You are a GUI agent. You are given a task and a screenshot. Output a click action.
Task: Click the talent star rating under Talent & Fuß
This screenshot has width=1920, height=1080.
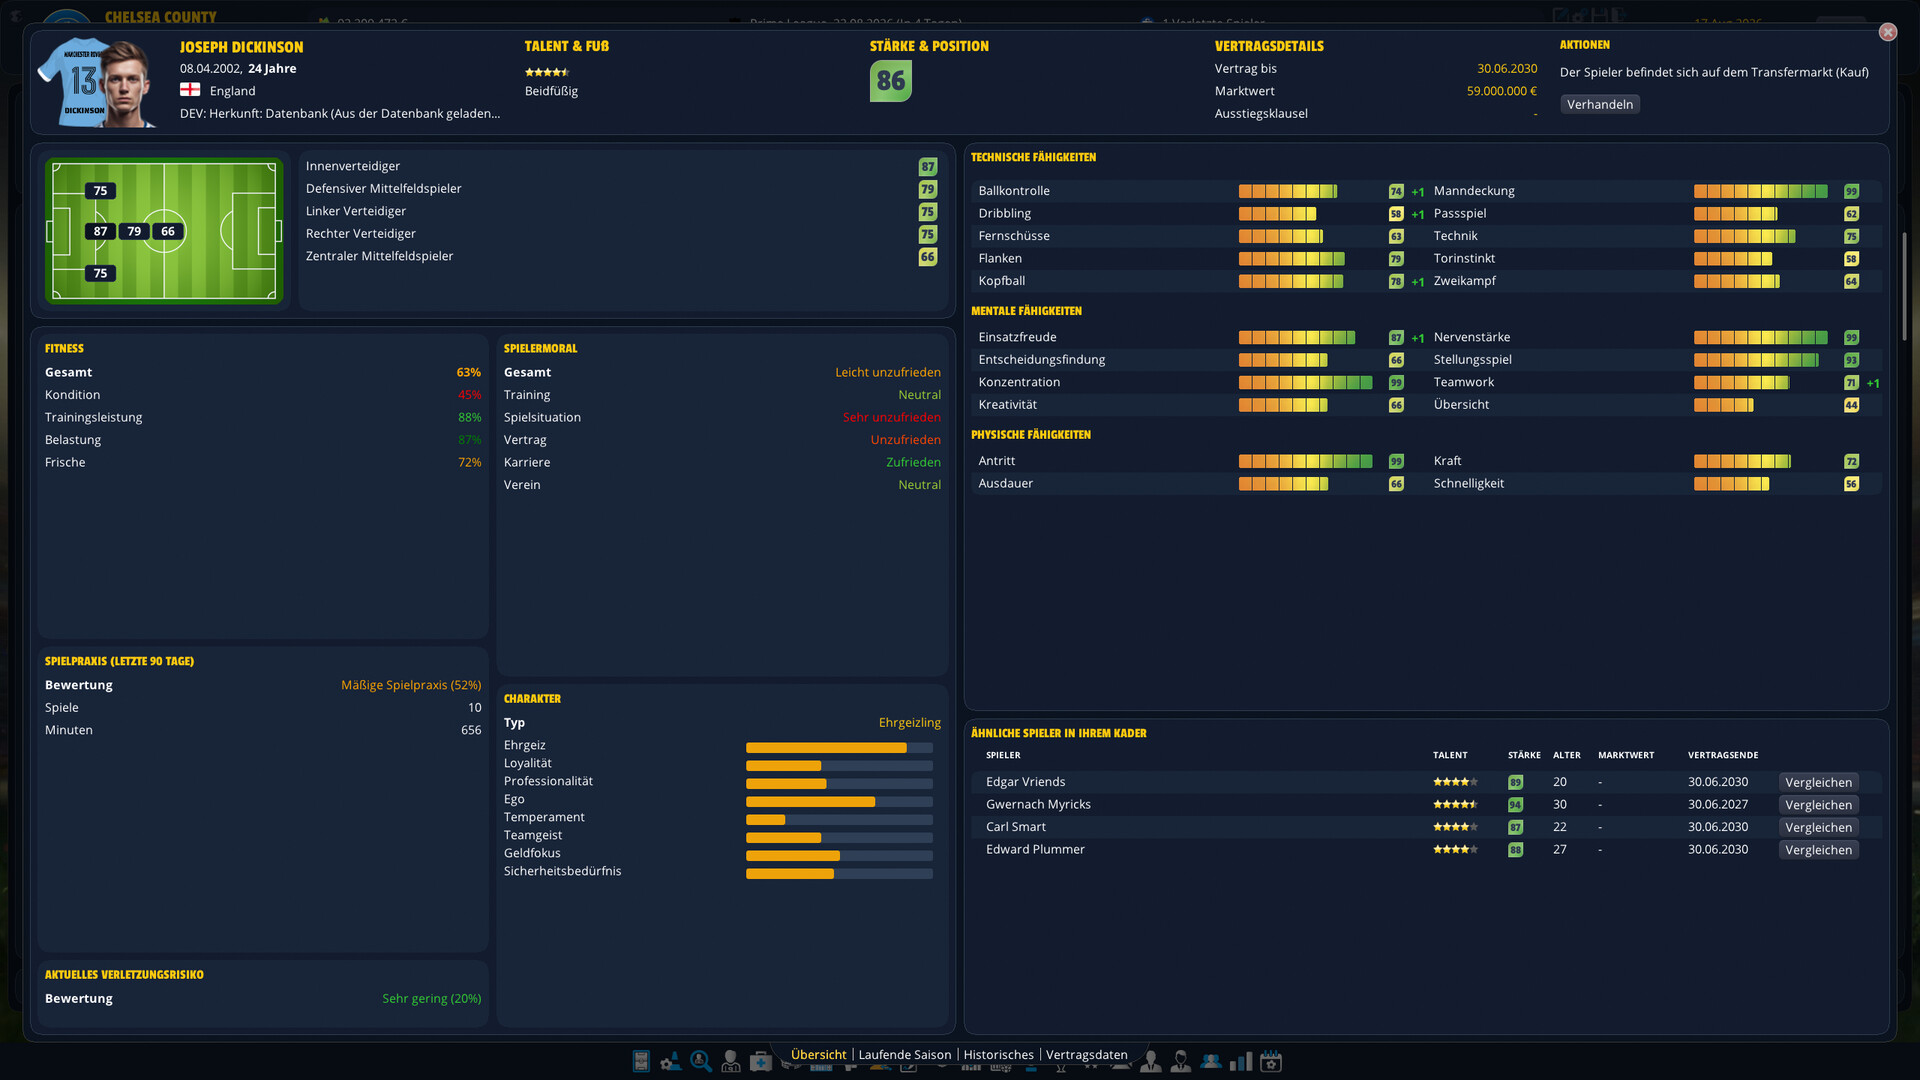547,72
